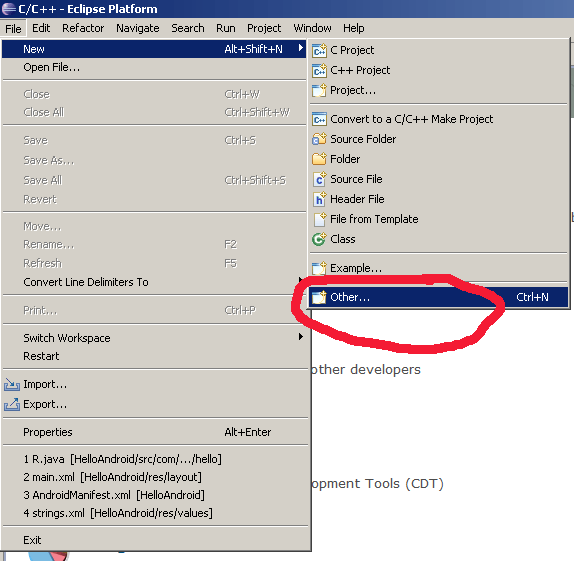The width and height of the screenshot is (574, 561).
Task: Click the C++ Project wizard icon
Action: tap(319, 70)
